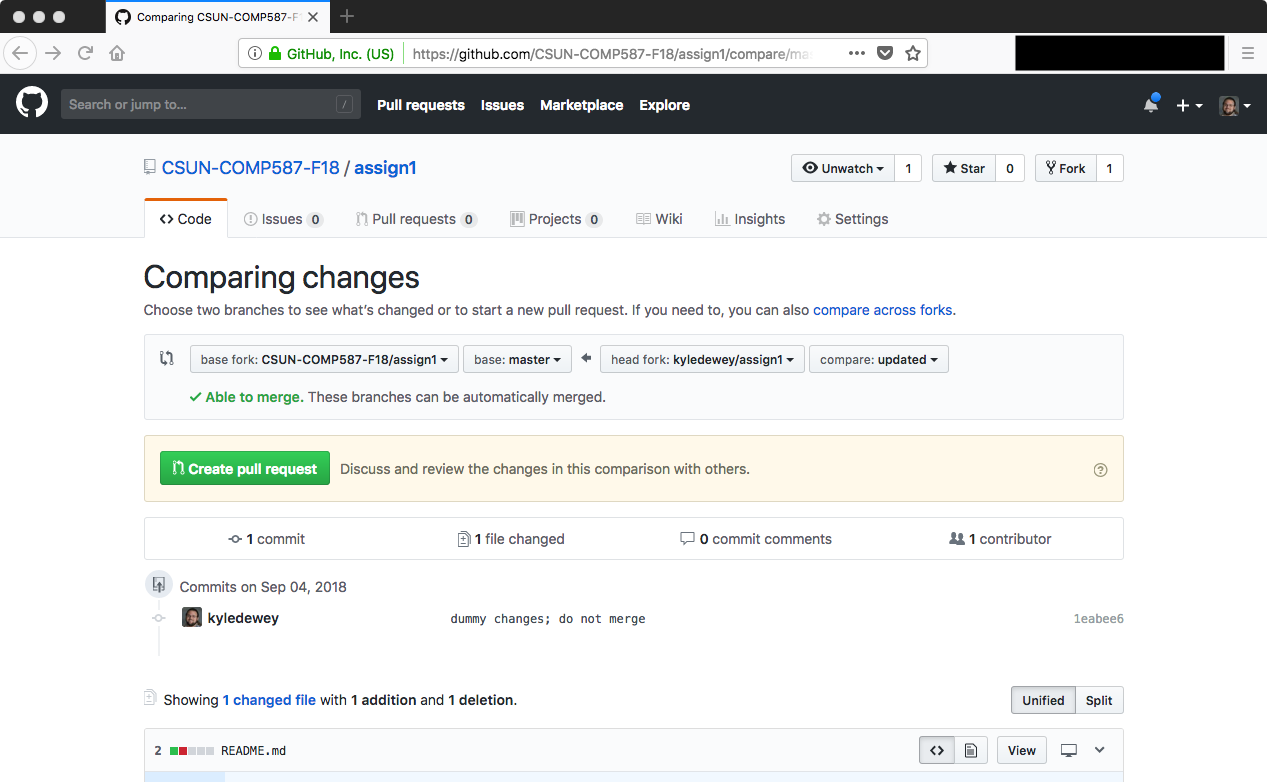Screen dimensions: 1267x782
Task: Click the README.md file name in the diff header
Action: coord(253,751)
